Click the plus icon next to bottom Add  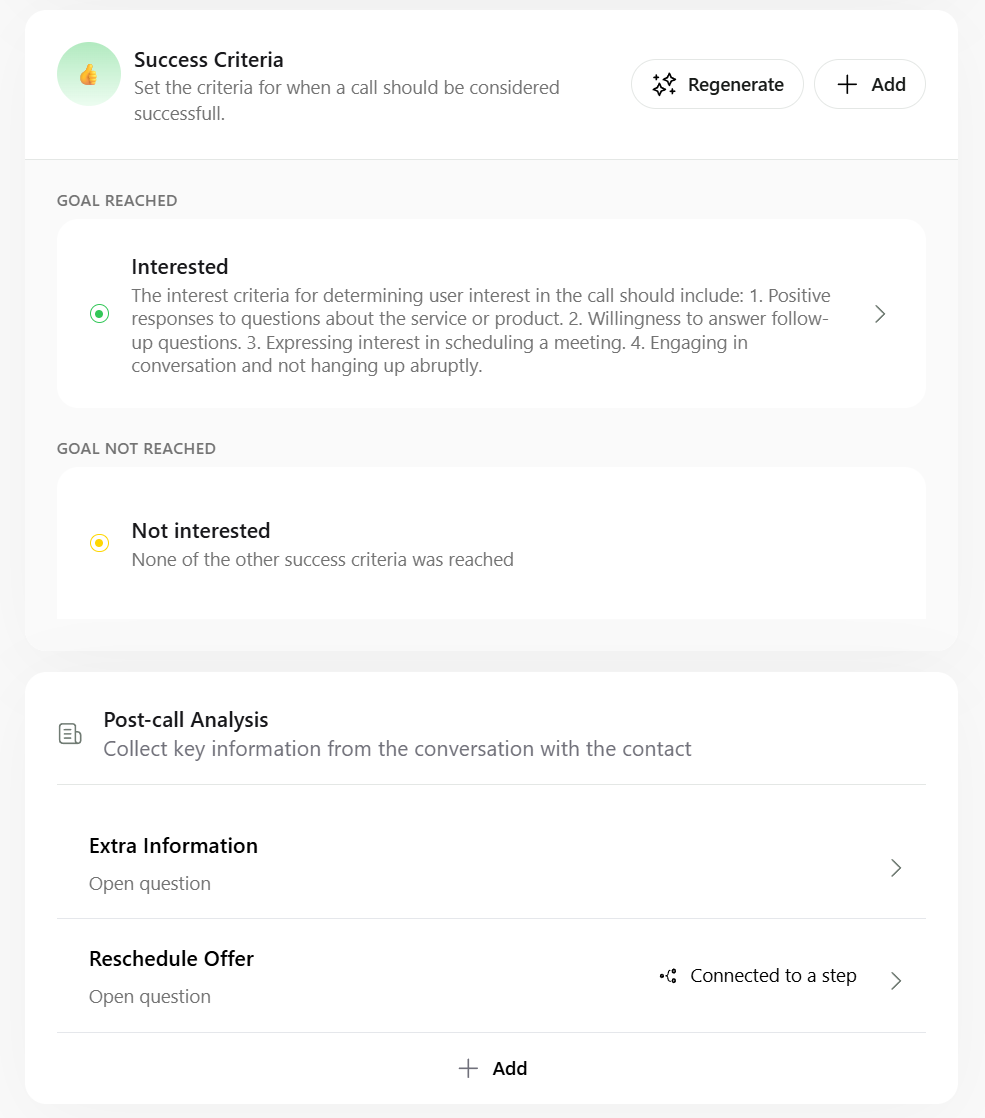(x=468, y=1068)
